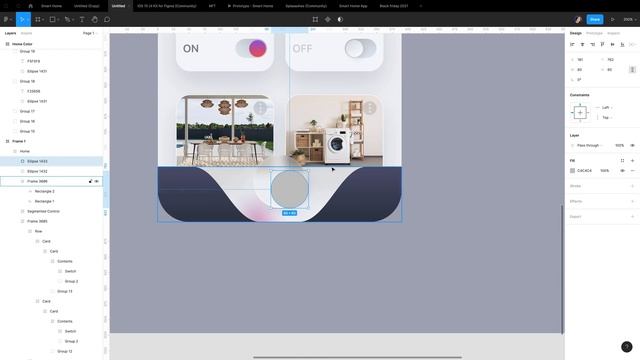Open the Smart Home App file tab
This screenshot has height=360, width=640.
point(353,6)
